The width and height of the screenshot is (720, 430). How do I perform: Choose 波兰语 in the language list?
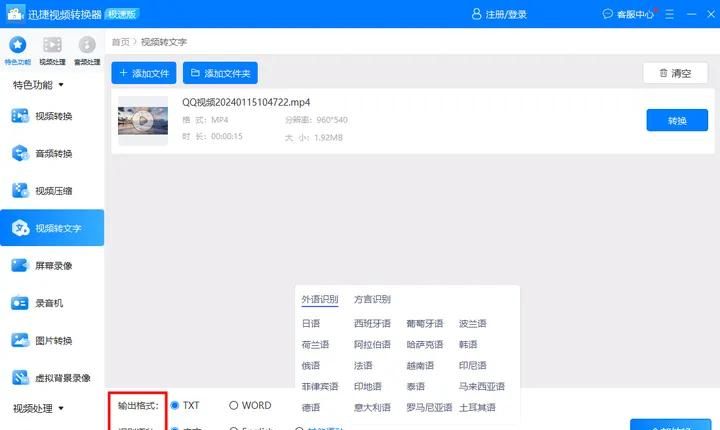[472, 323]
